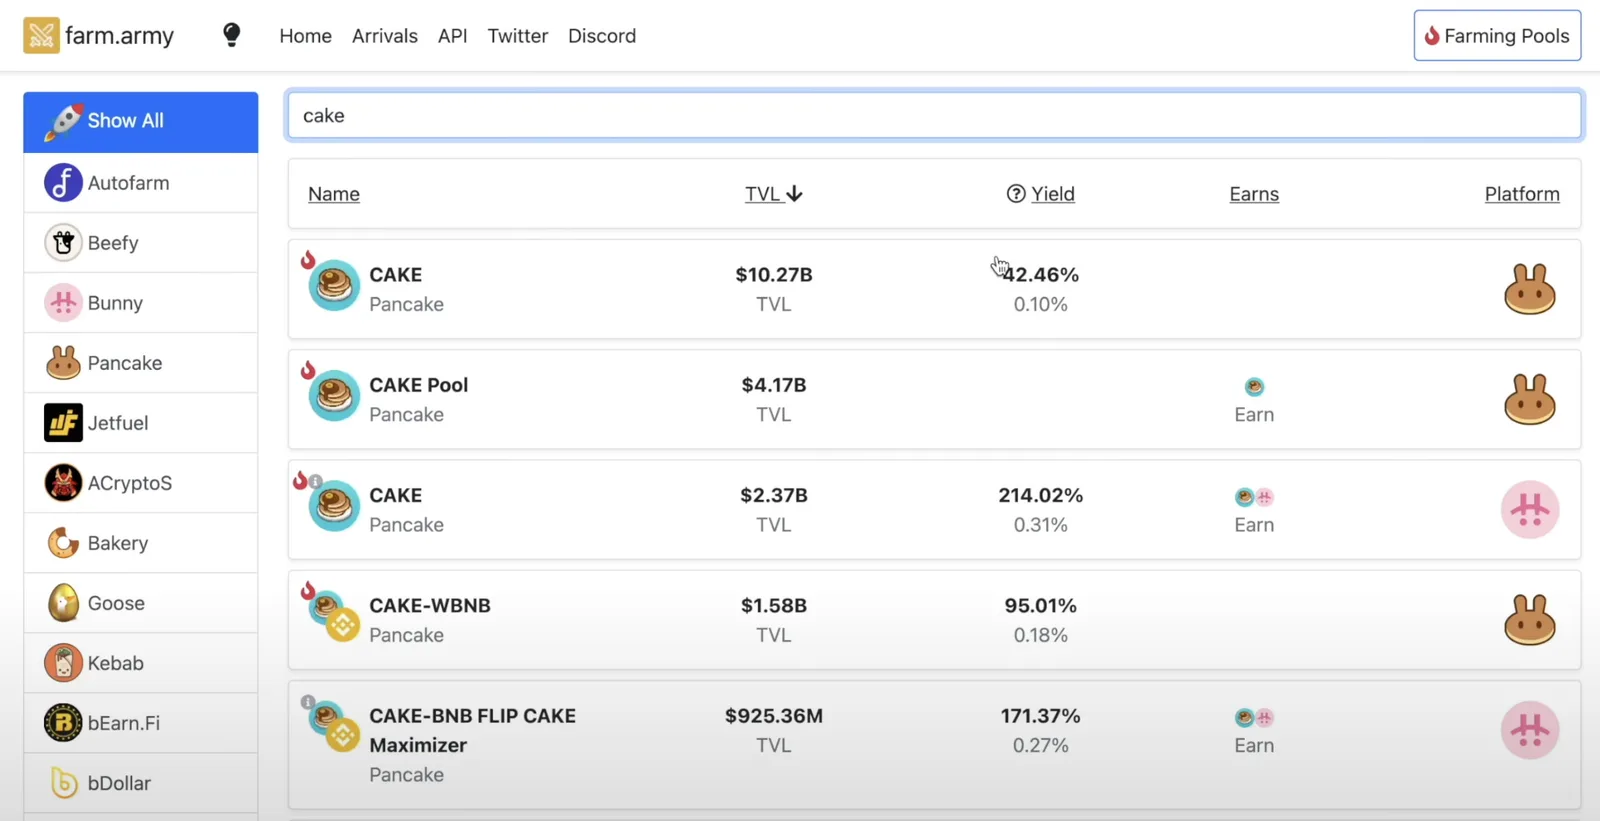
Task: Click the Beefy cow icon
Action: (63, 243)
